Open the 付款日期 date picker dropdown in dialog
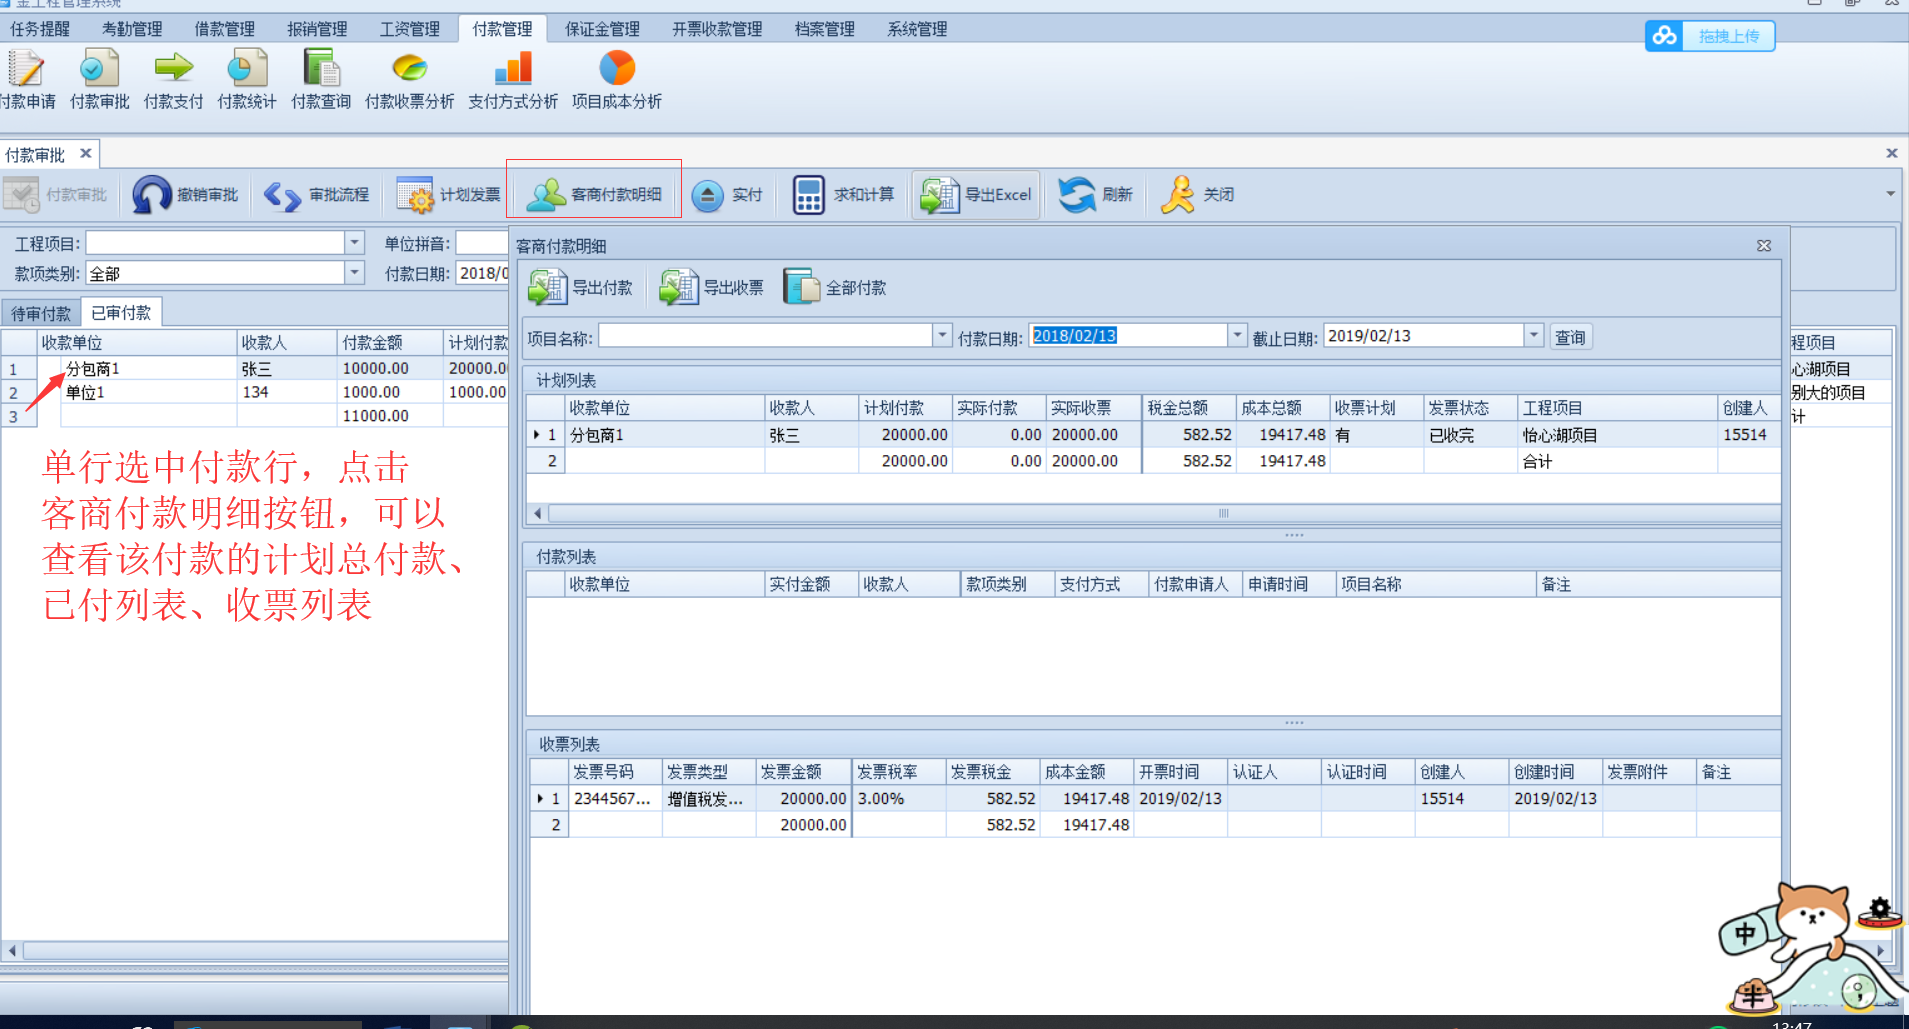 point(1237,336)
